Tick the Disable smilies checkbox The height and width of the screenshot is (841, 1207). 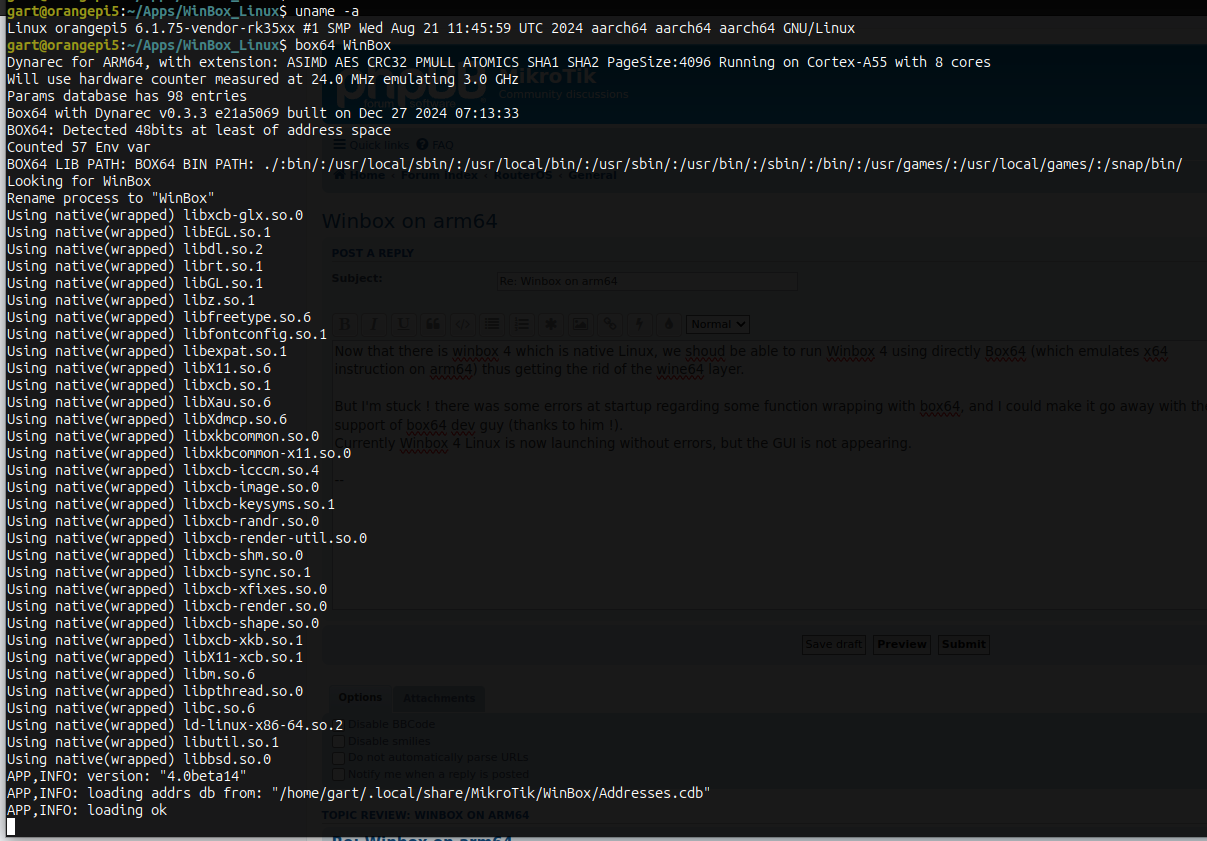339,741
